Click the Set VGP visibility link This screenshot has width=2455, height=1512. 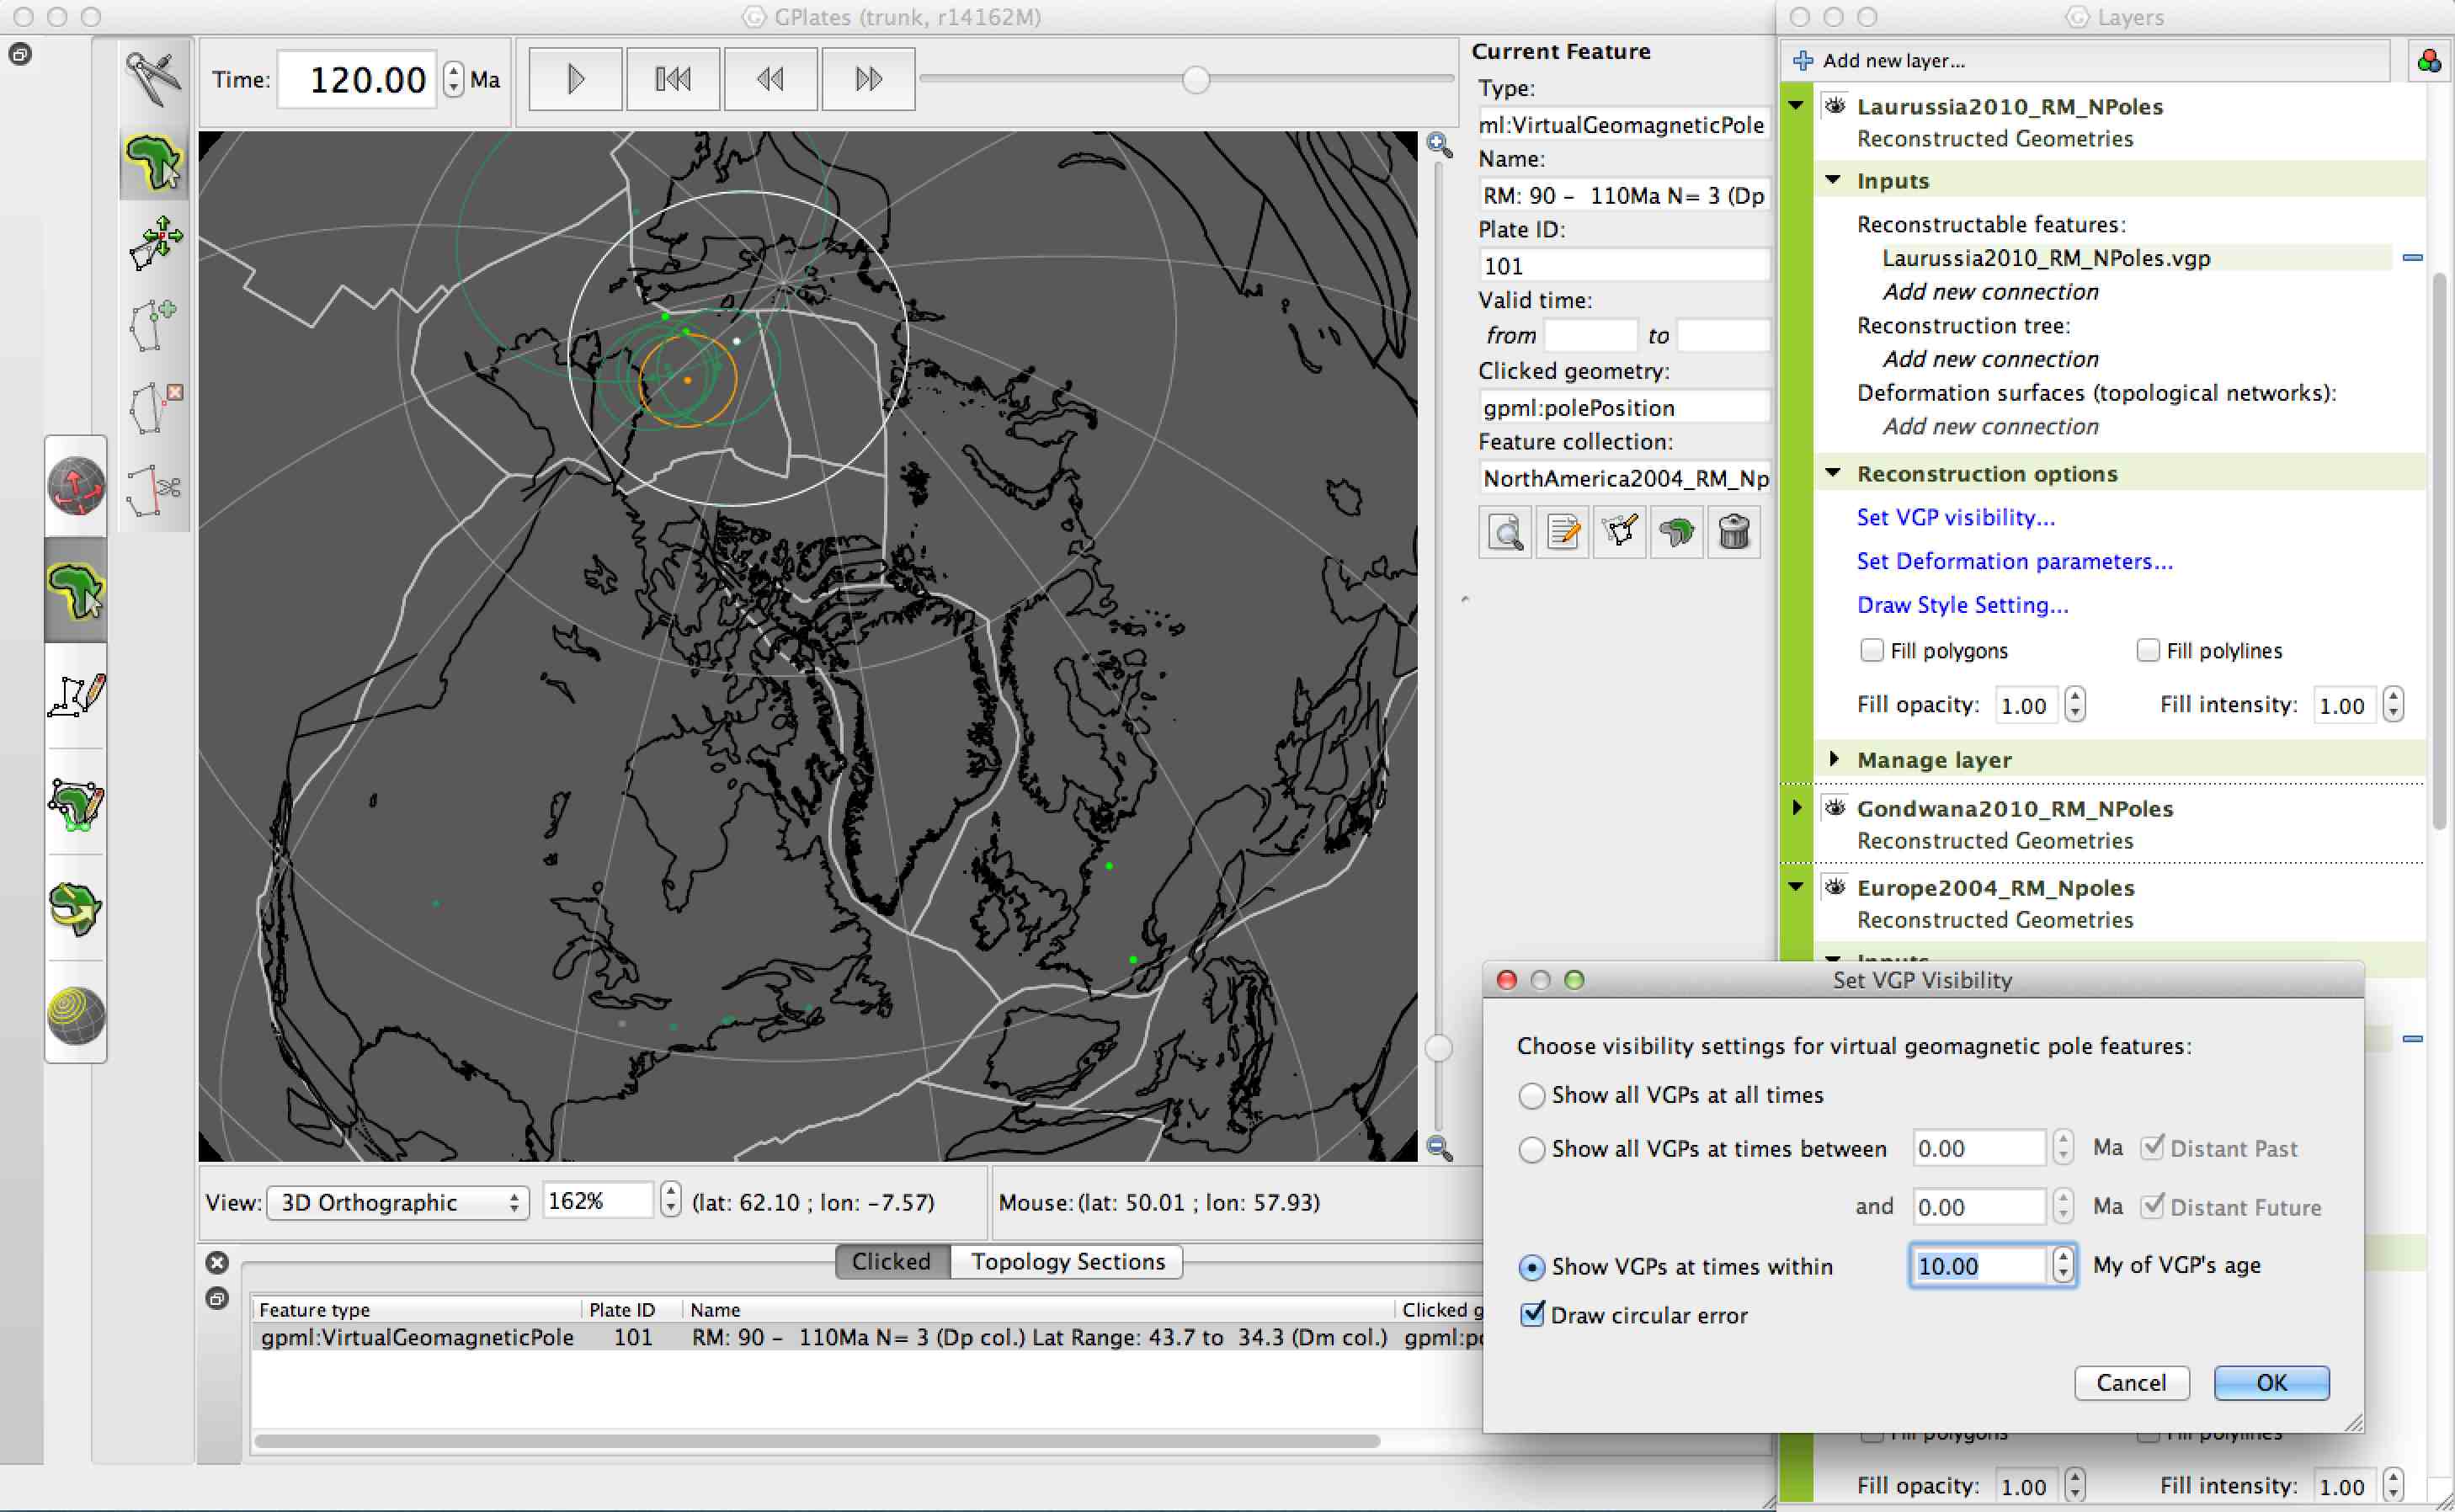[1955, 517]
